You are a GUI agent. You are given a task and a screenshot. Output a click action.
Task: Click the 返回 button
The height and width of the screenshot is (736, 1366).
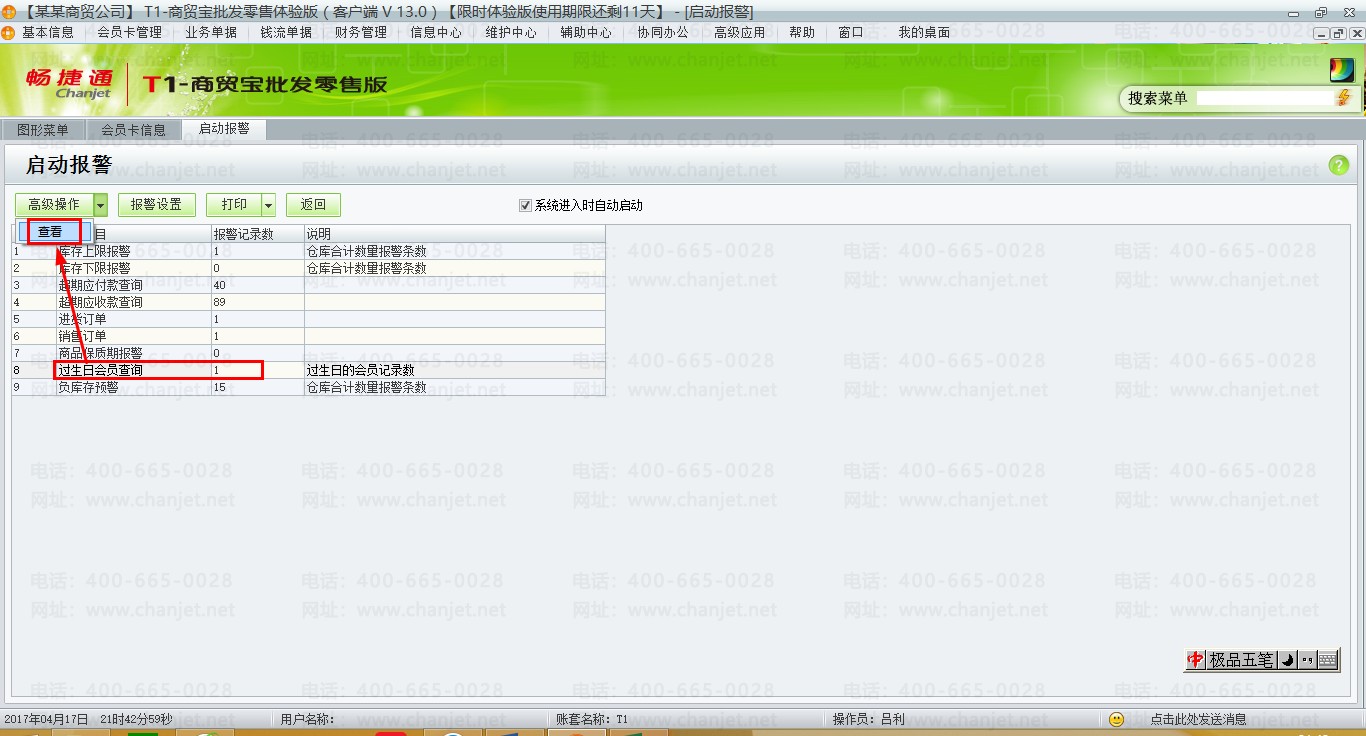(313, 205)
